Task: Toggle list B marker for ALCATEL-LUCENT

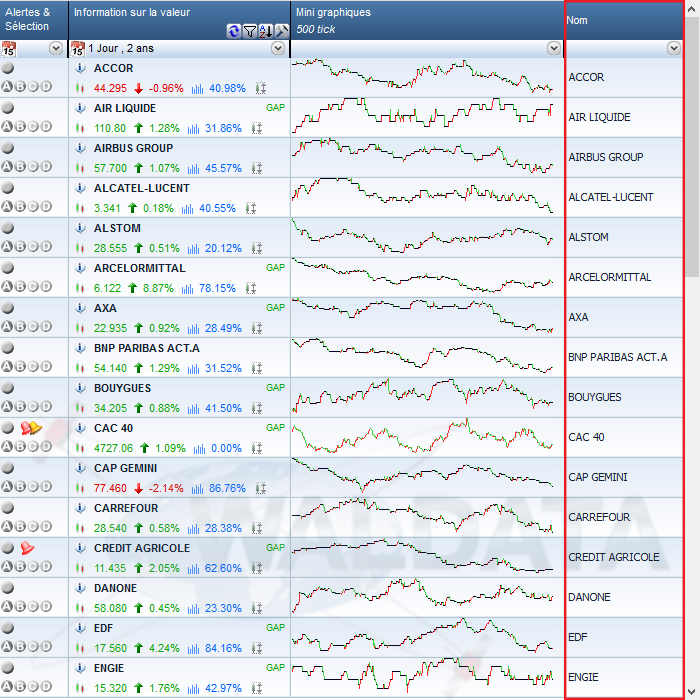Action: (20, 206)
